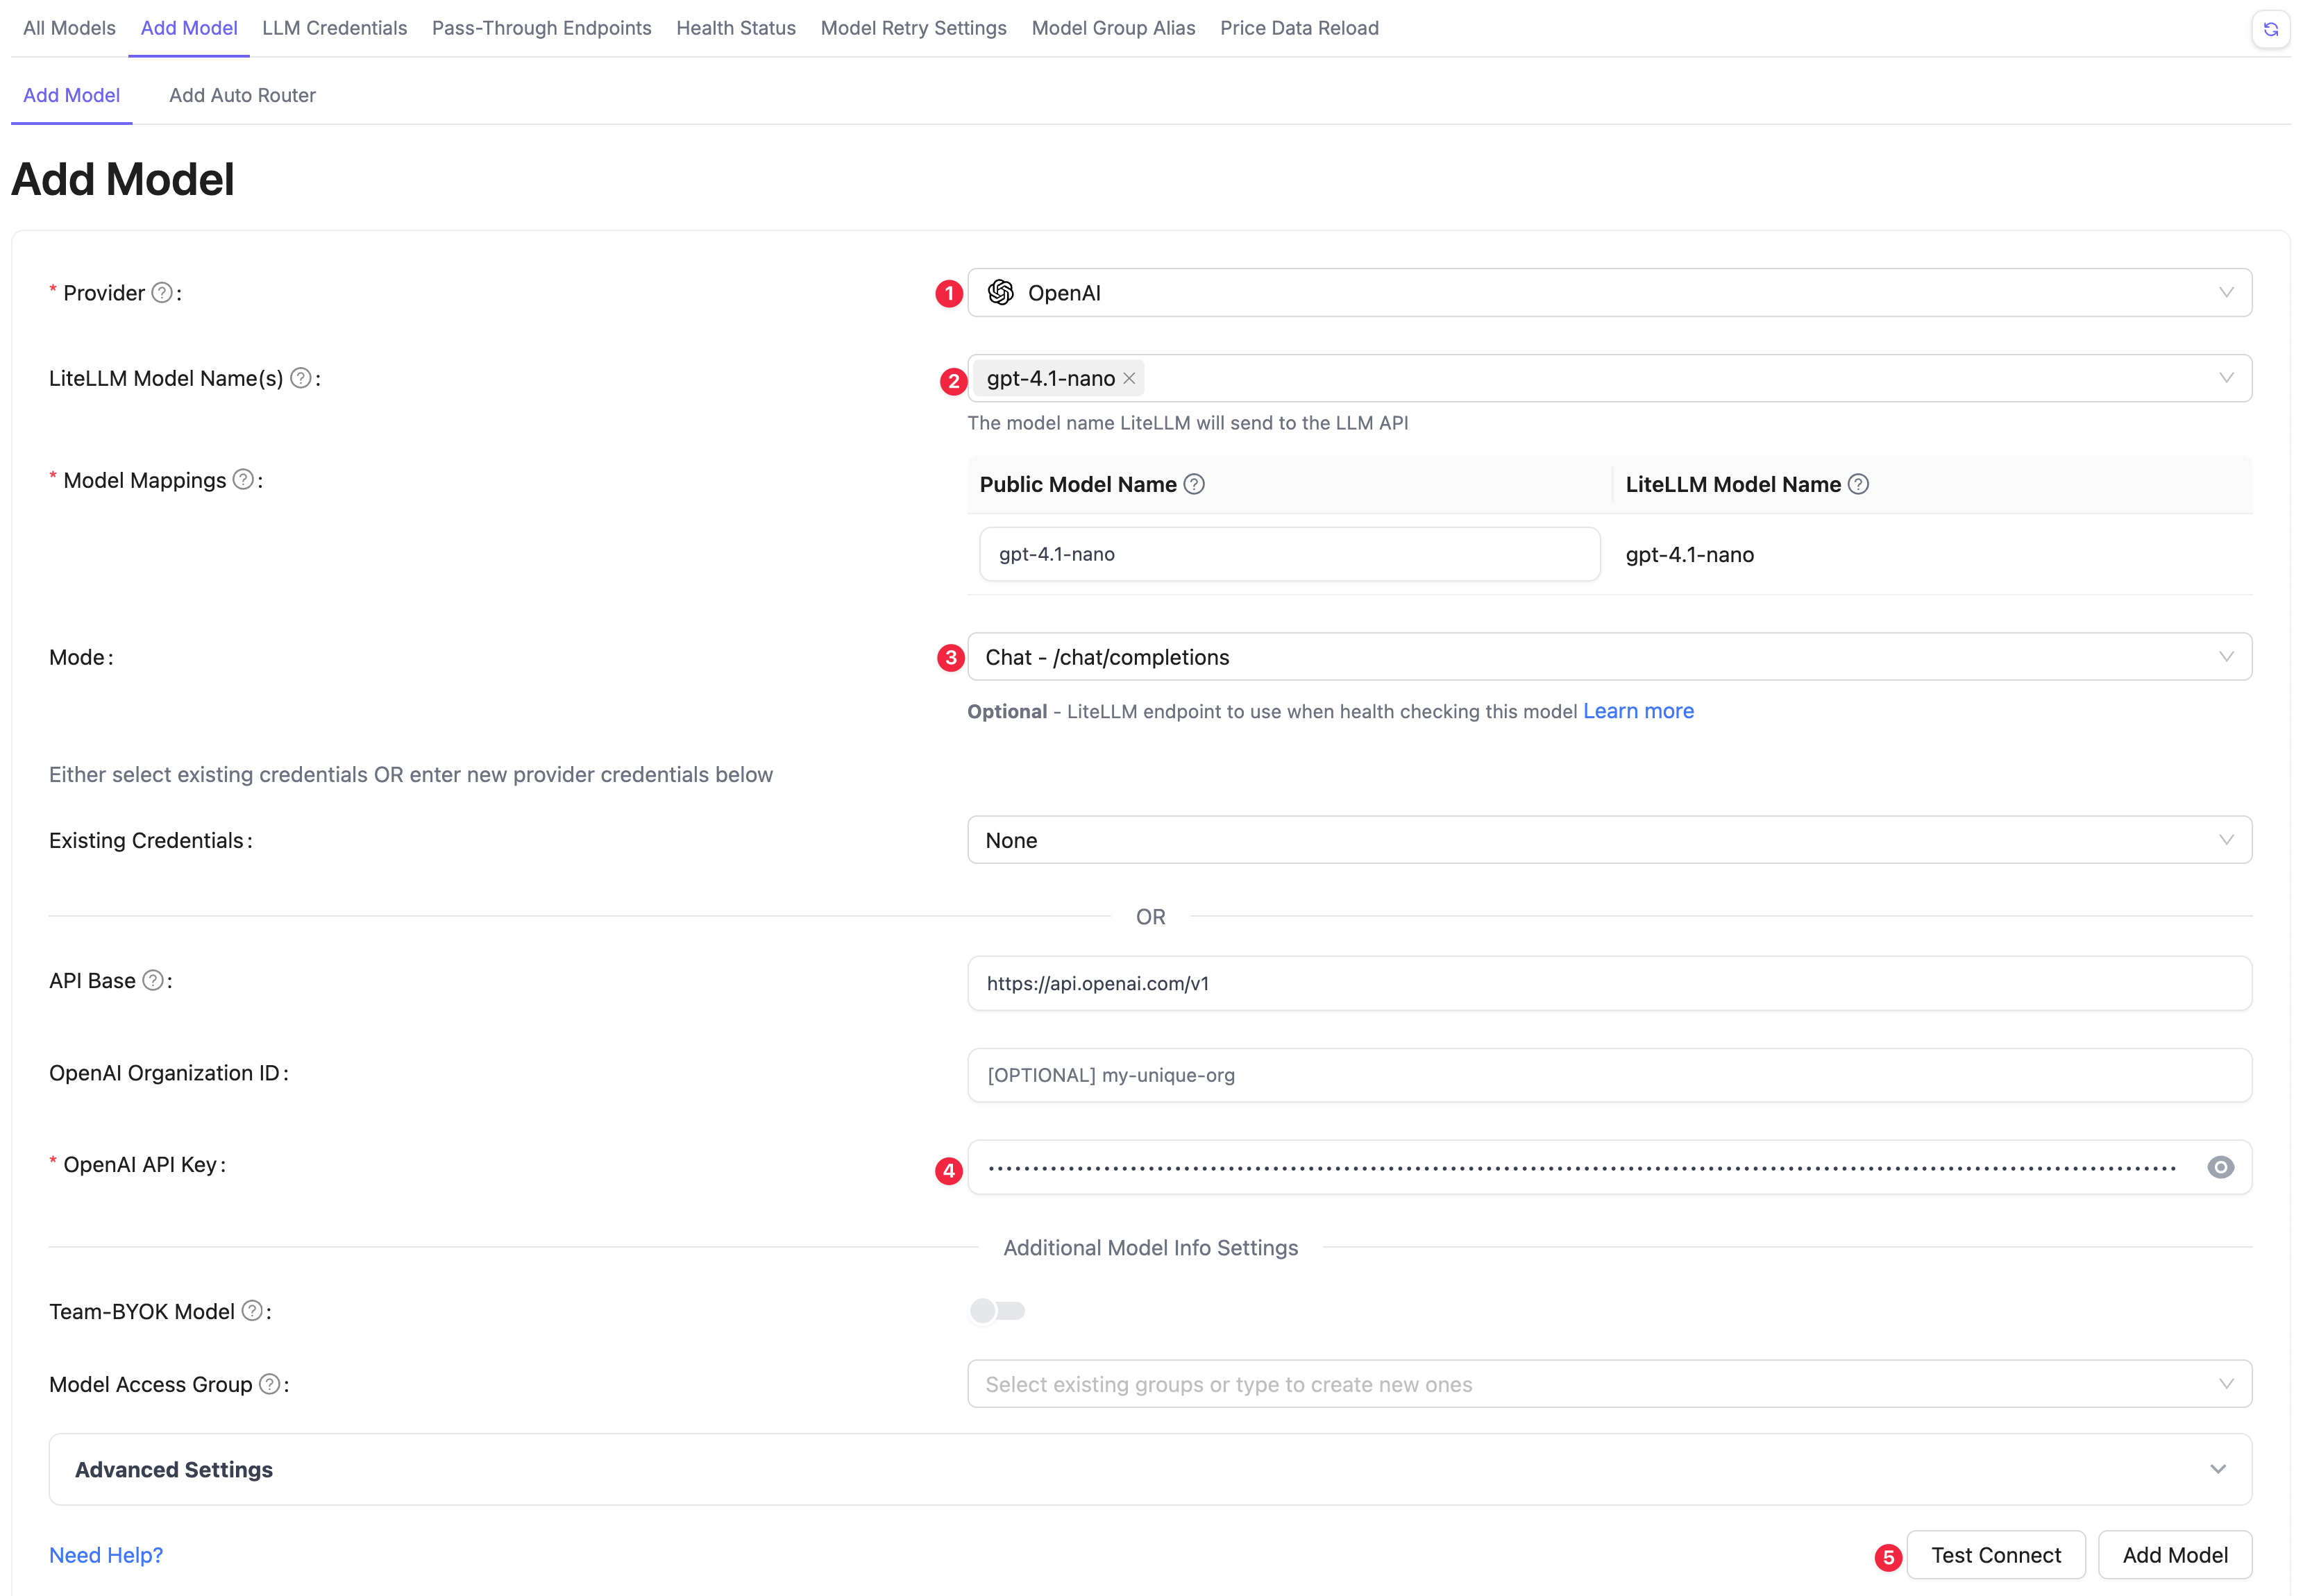
Task: Click the API Base input field
Action: pyautogui.click(x=1609, y=983)
